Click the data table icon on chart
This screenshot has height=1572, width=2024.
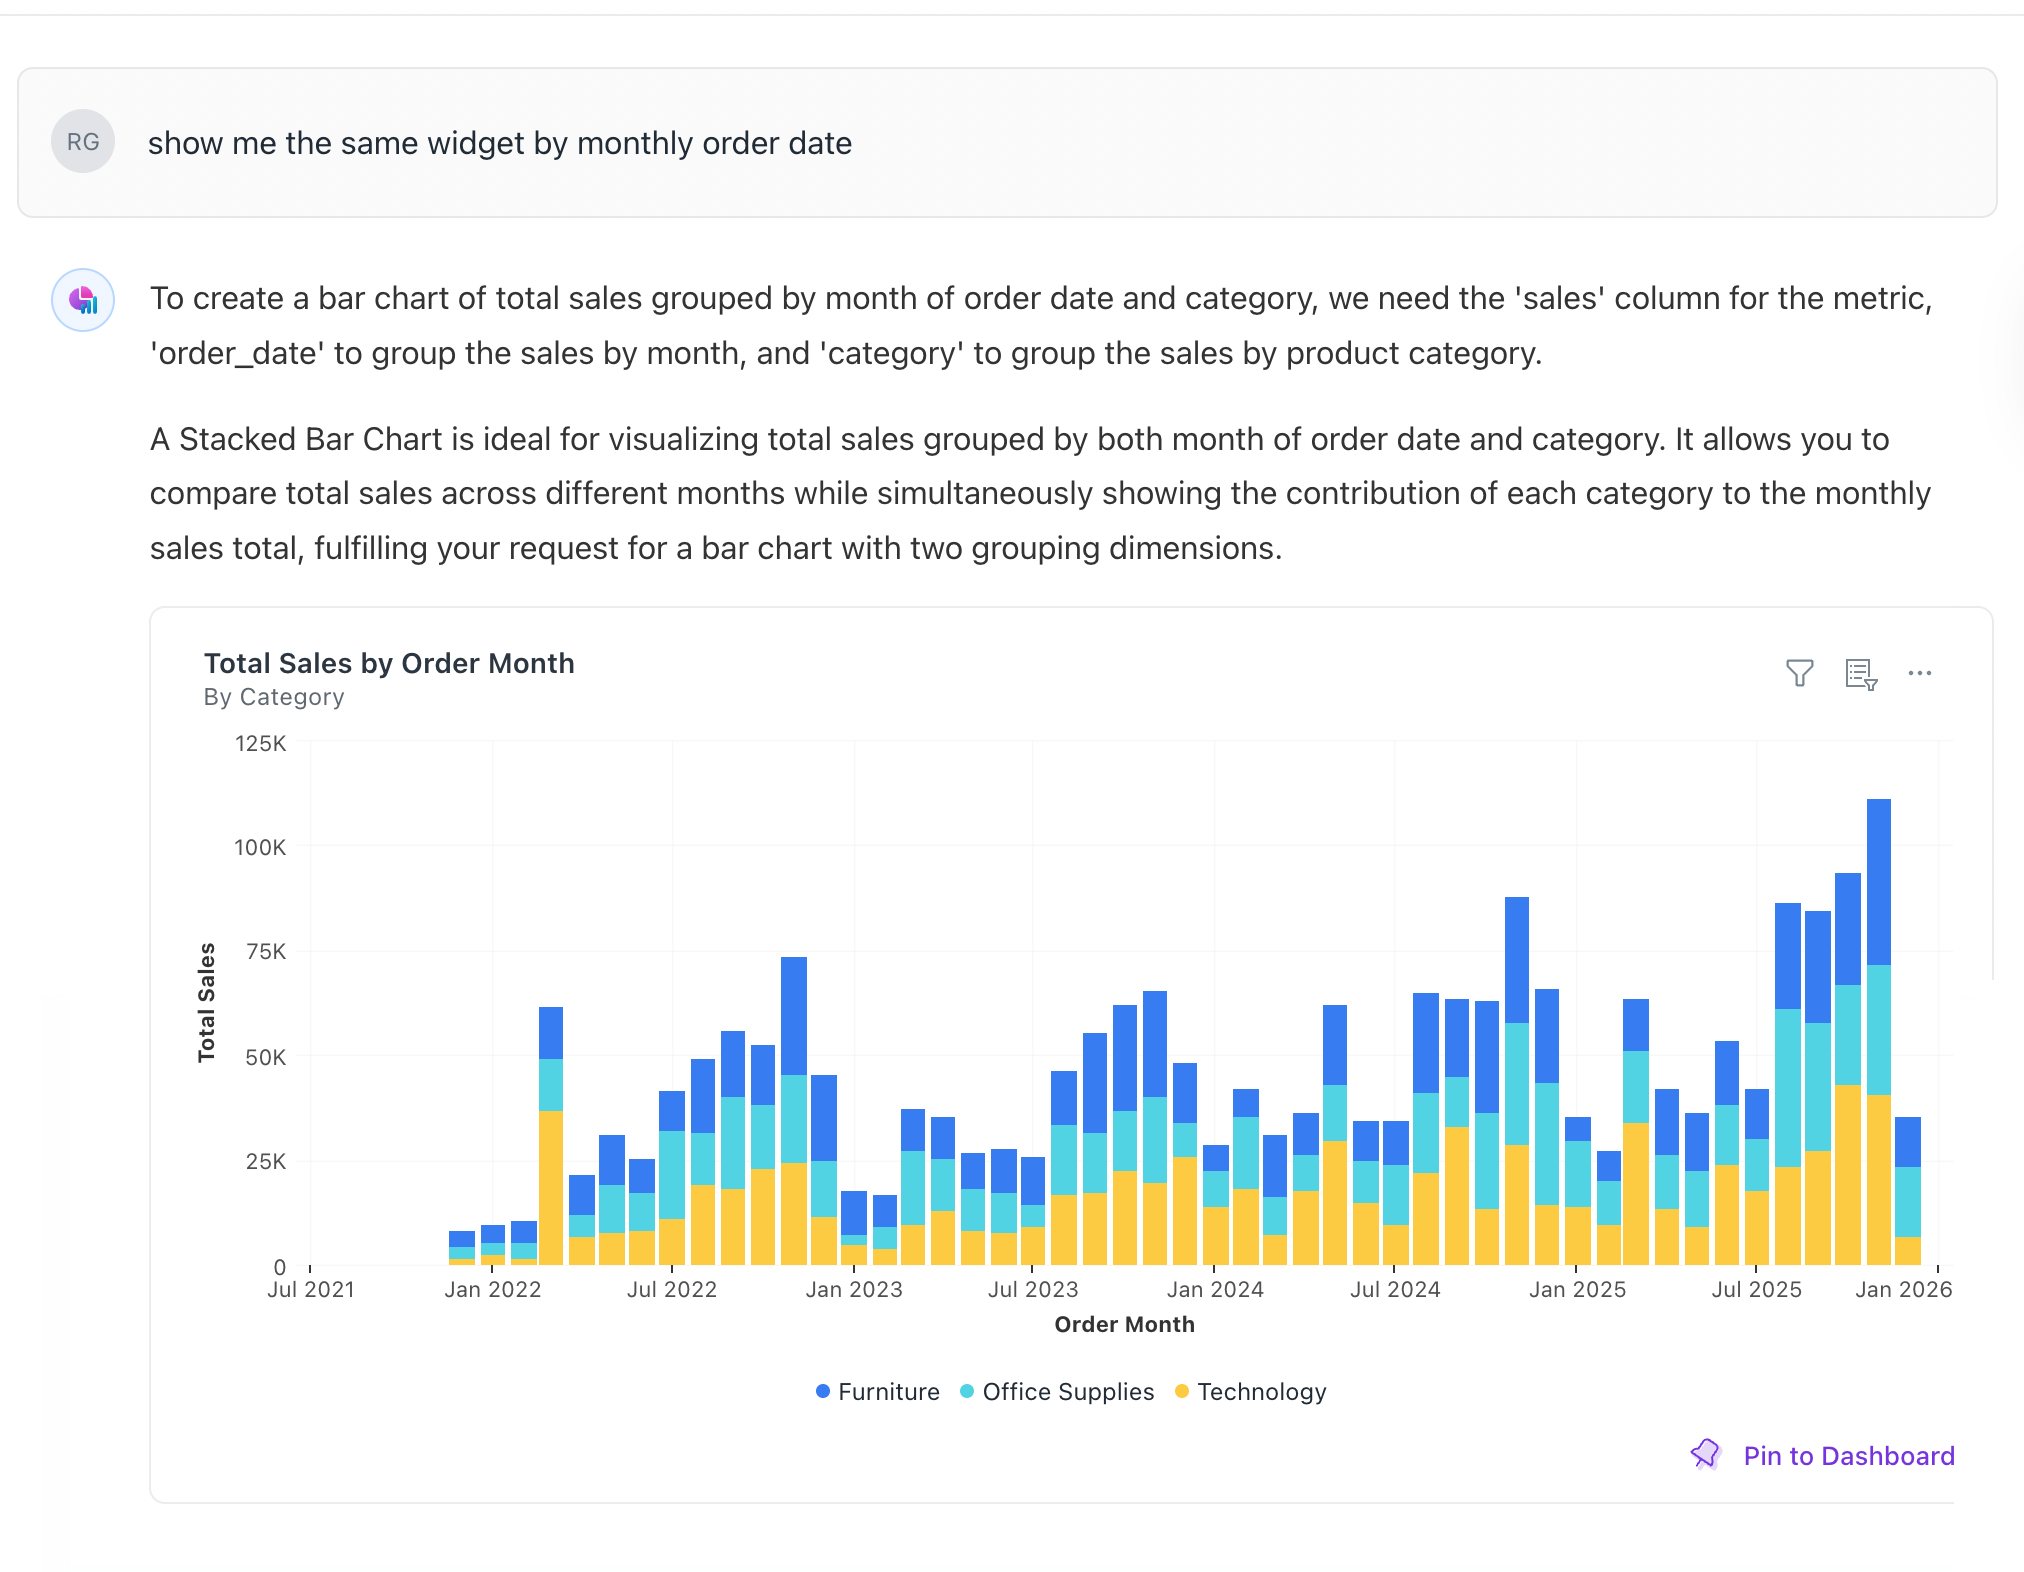pyautogui.click(x=1860, y=674)
